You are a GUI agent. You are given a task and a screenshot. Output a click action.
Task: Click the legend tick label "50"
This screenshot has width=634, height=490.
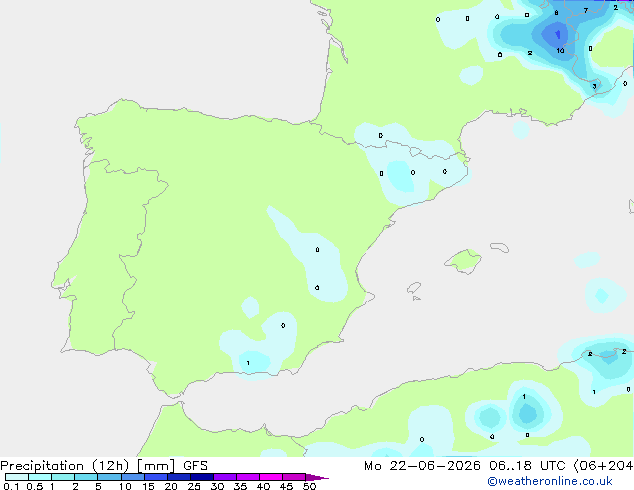pos(309,486)
